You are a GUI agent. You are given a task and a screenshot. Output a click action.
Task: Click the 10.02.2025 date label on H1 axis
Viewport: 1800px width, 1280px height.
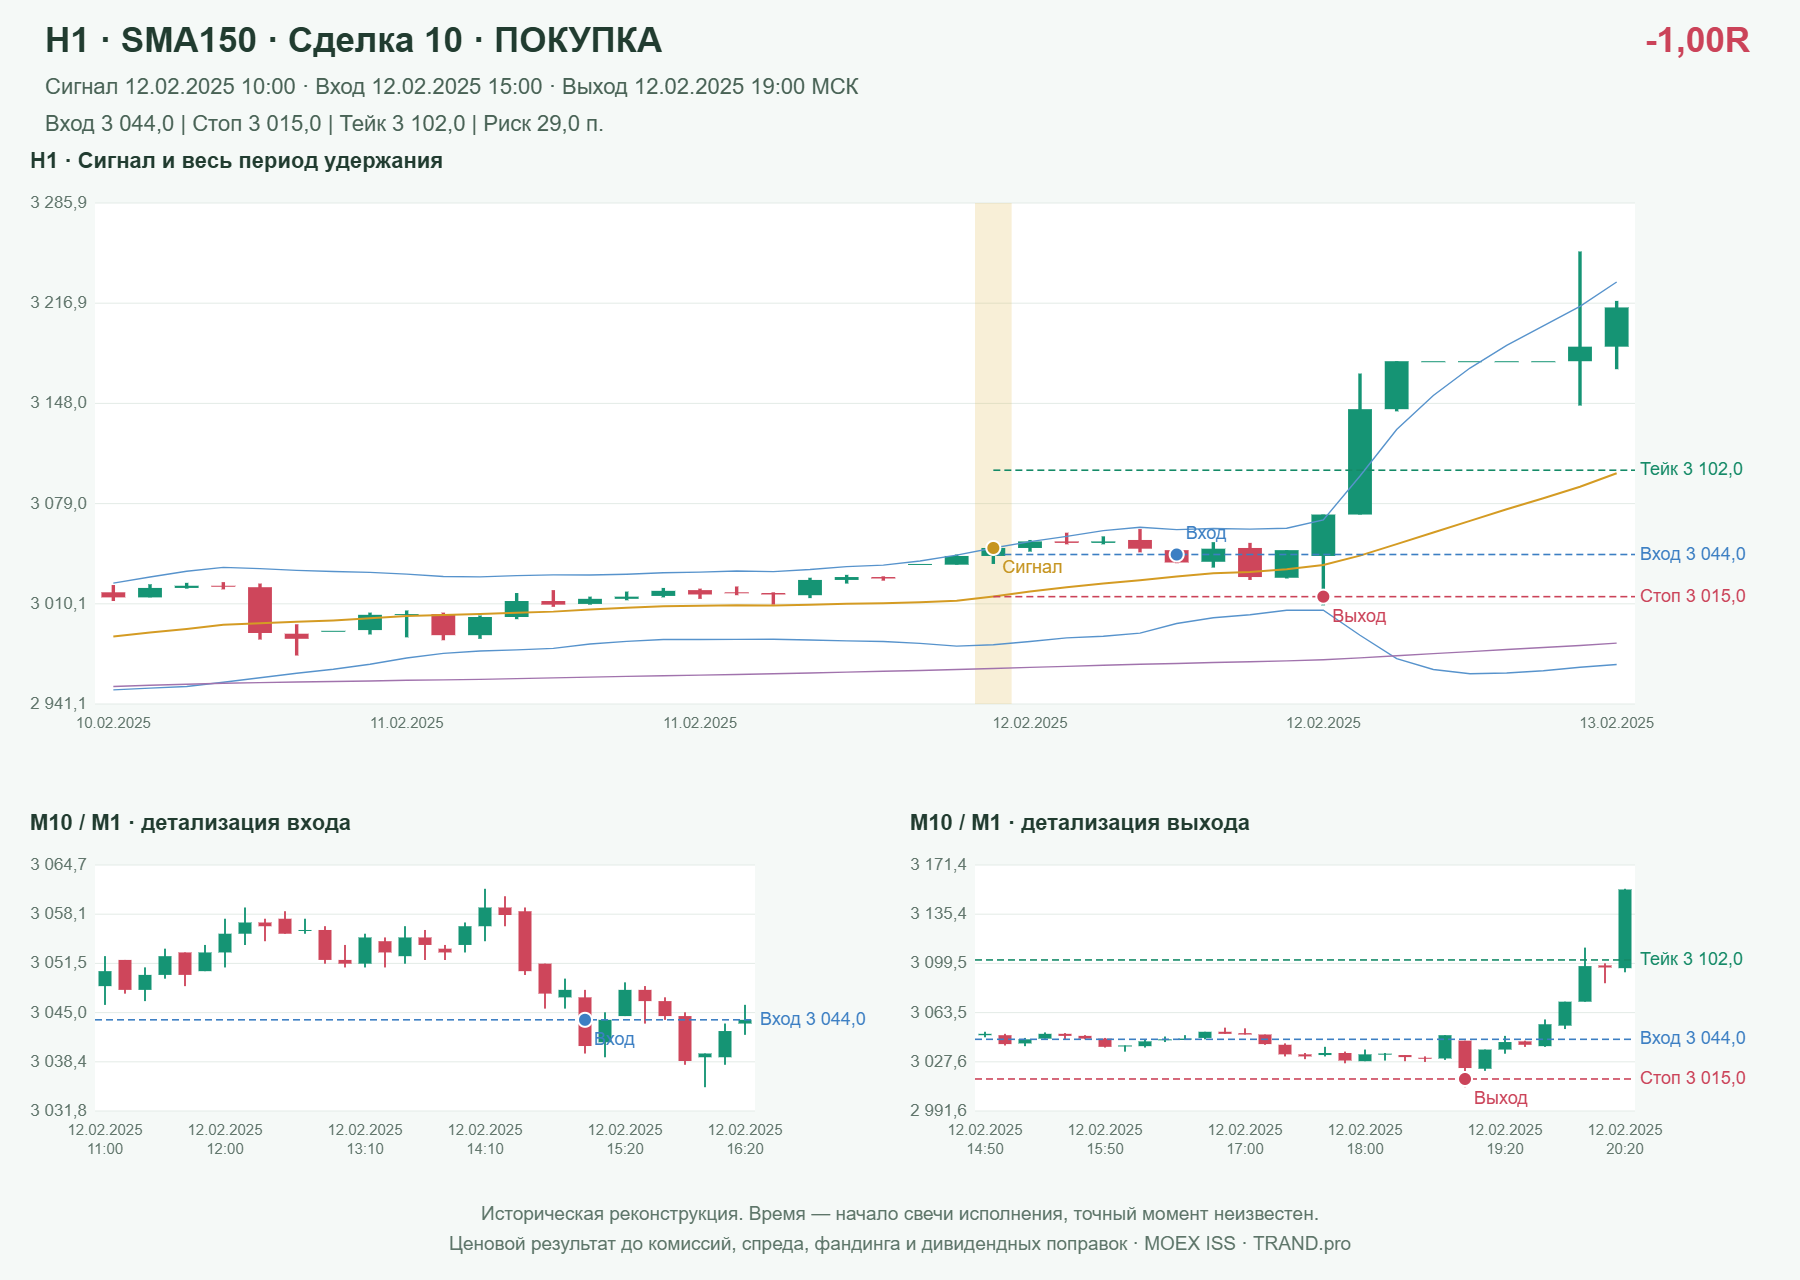coord(114,723)
